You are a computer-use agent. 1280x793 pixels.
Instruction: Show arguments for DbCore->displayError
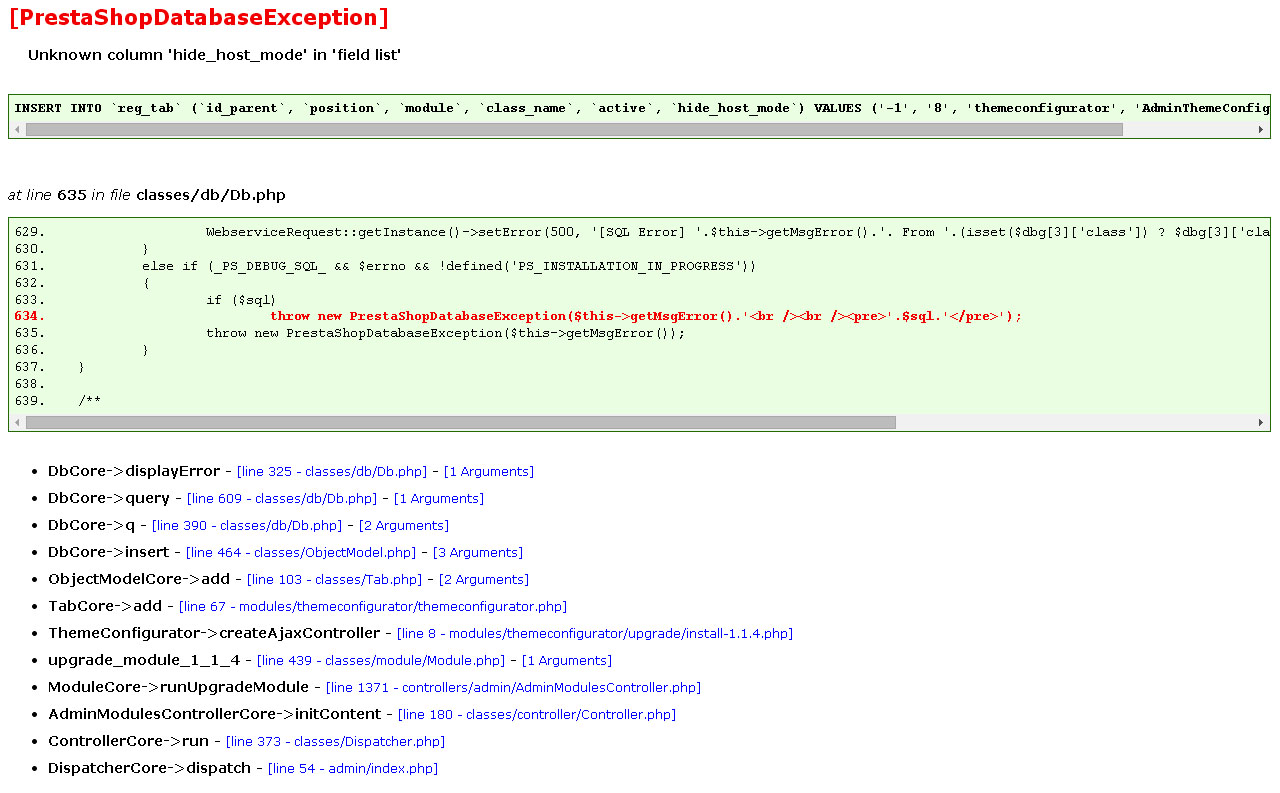pyautogui.click(x=489, y=471)
